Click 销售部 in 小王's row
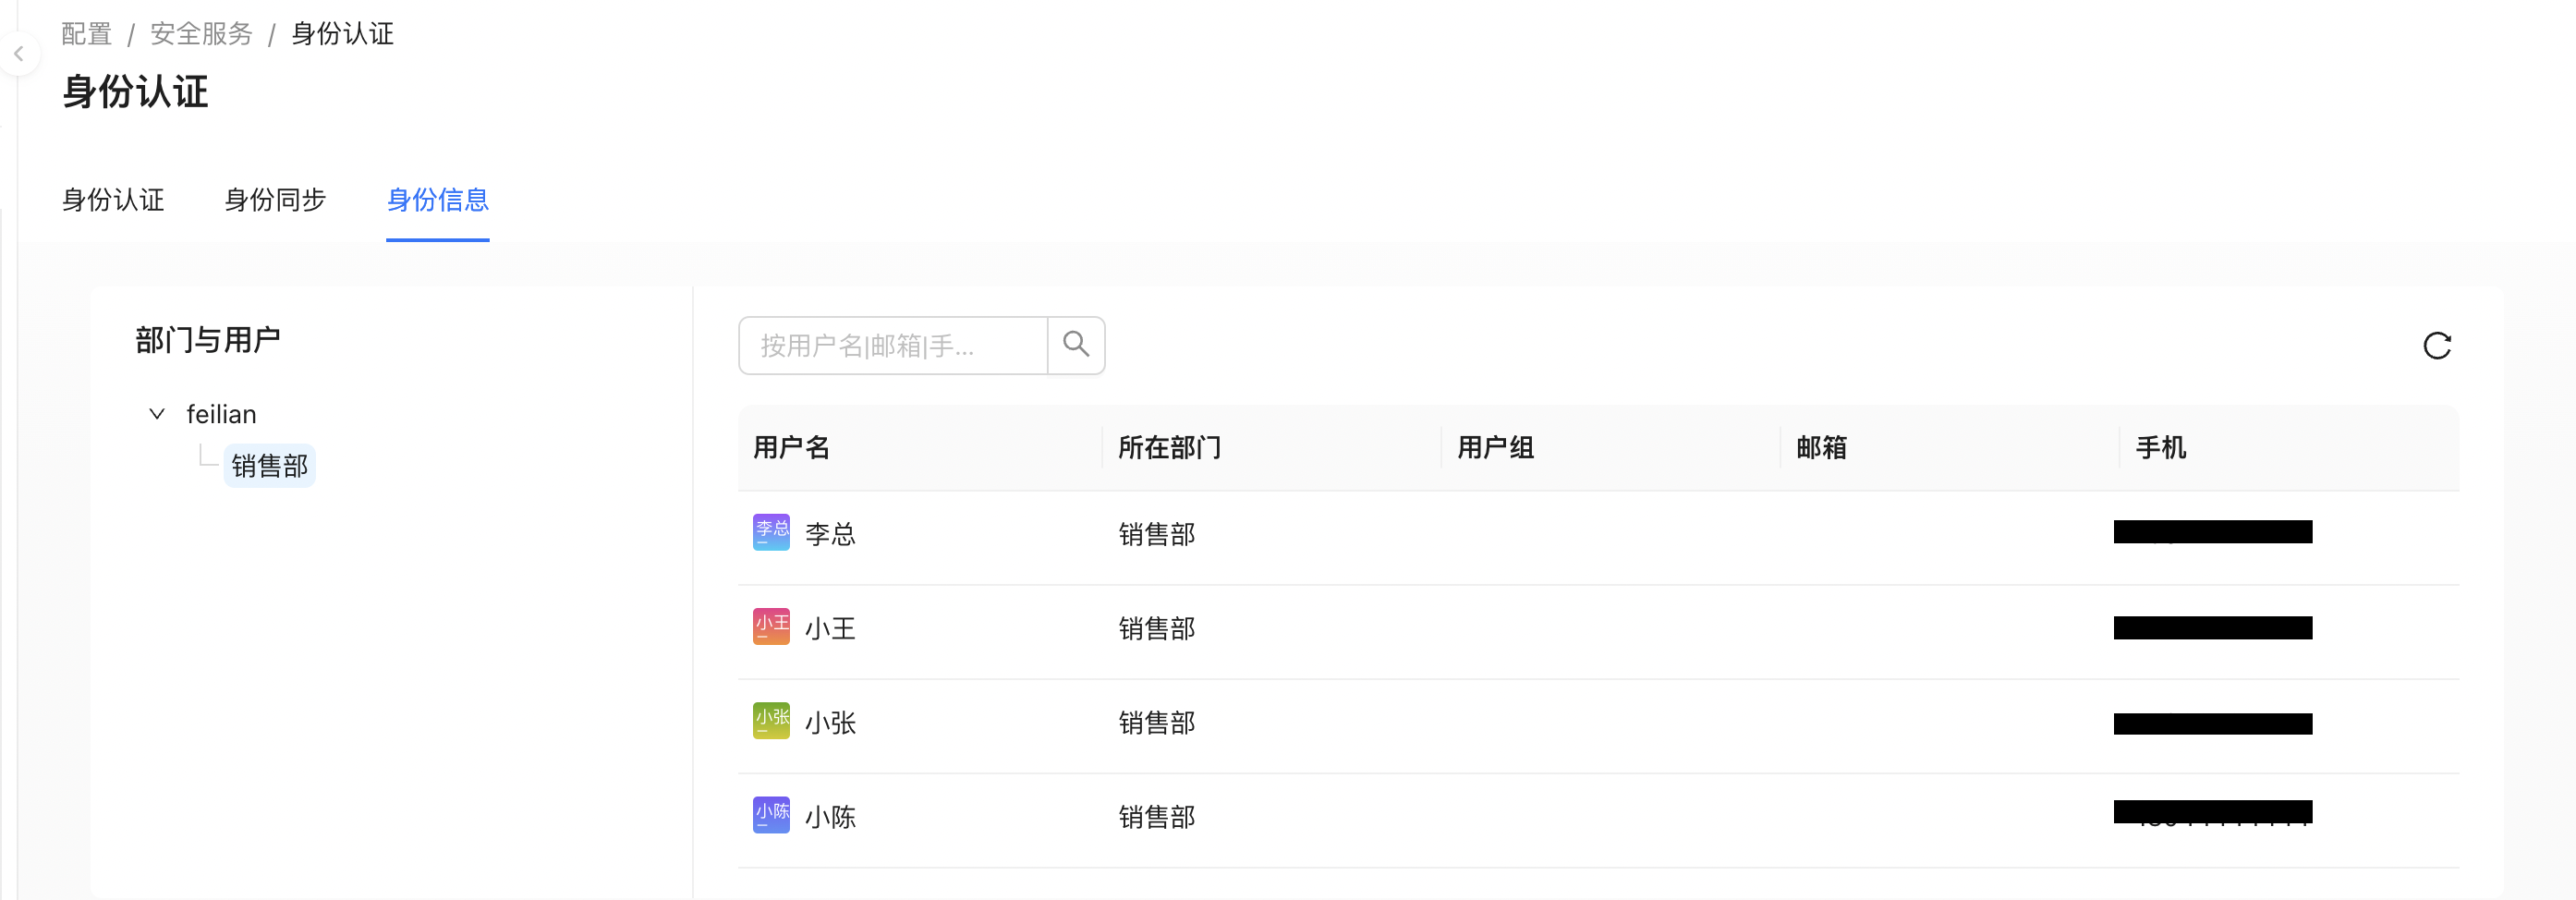2576x900 pixels. (x=1157, y=628)
